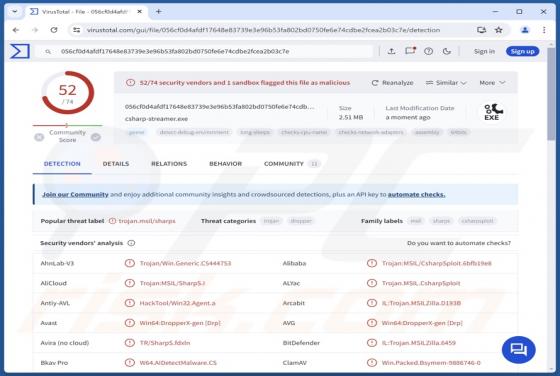Click the EXE file type icon
The width and height of the screenshot is (560, 376).
click(493, 112)
